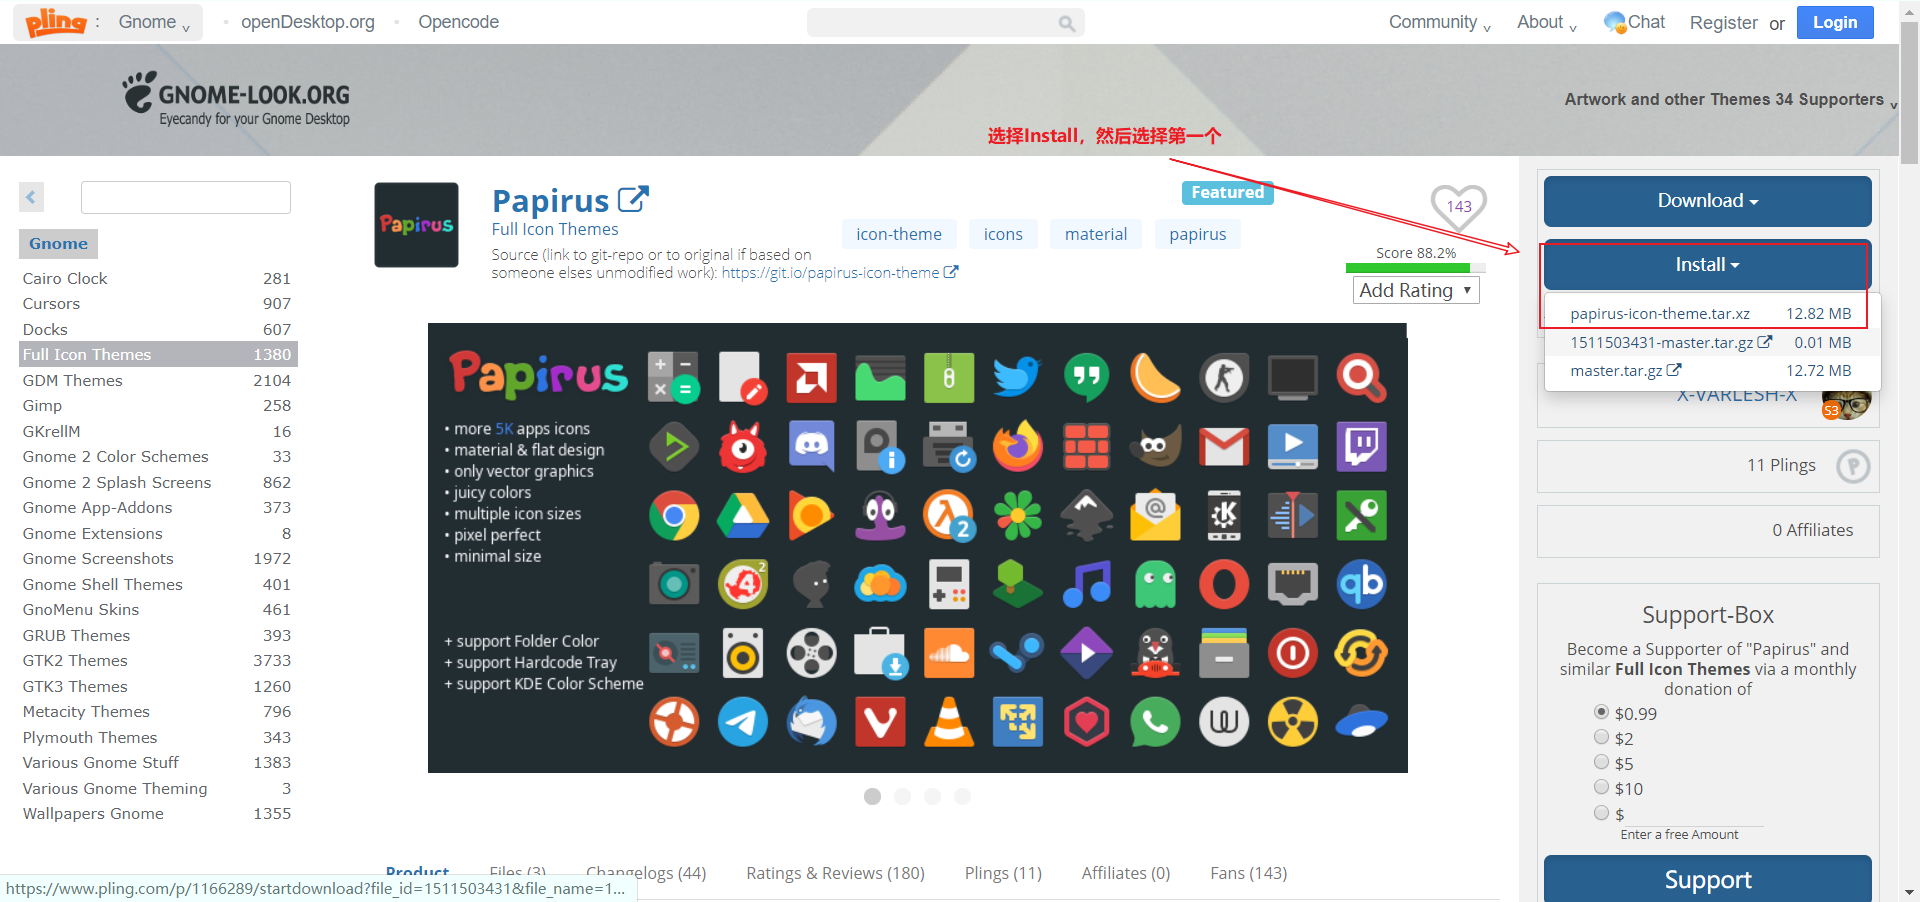Screen dimensions: 1920x902
Task: Click the sidebar category filter field
Action: click(x=186, y=197)
